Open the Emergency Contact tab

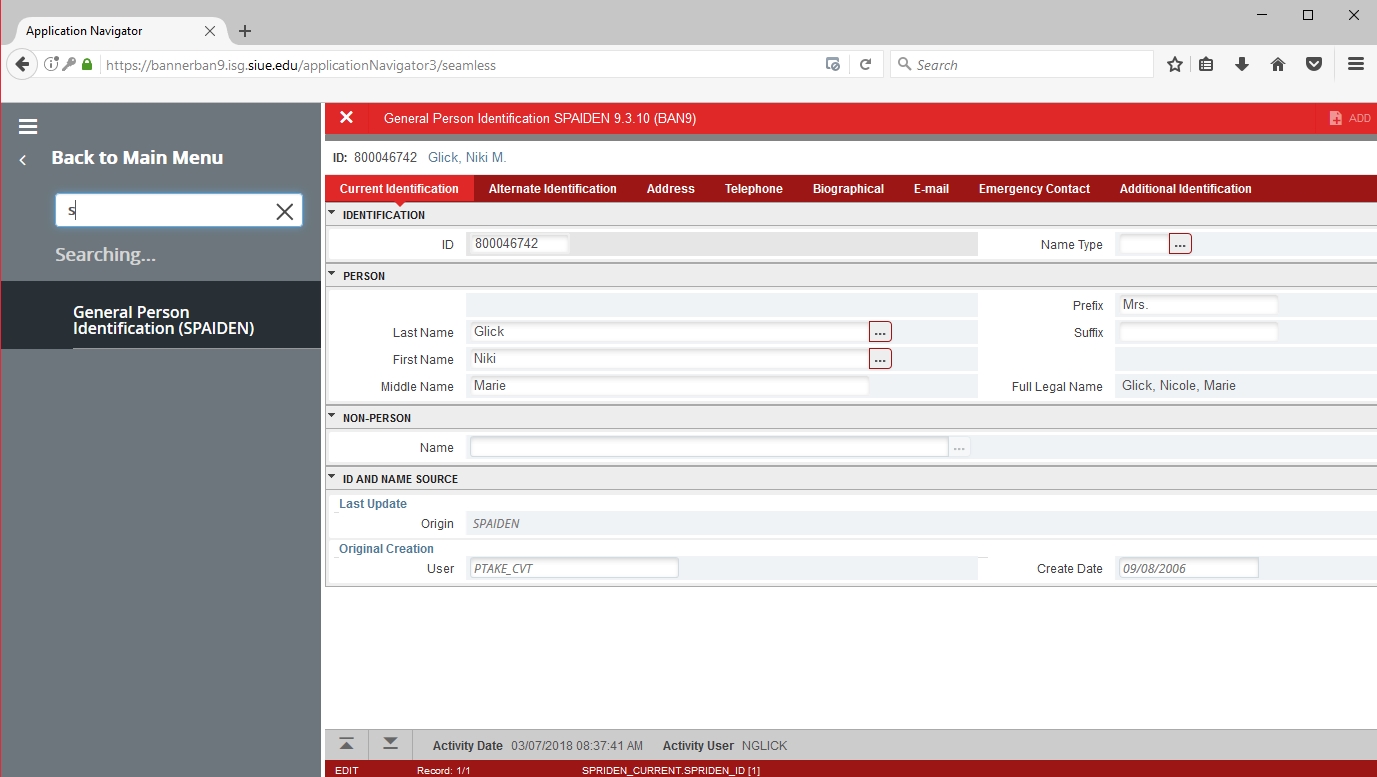point(1034,189)
